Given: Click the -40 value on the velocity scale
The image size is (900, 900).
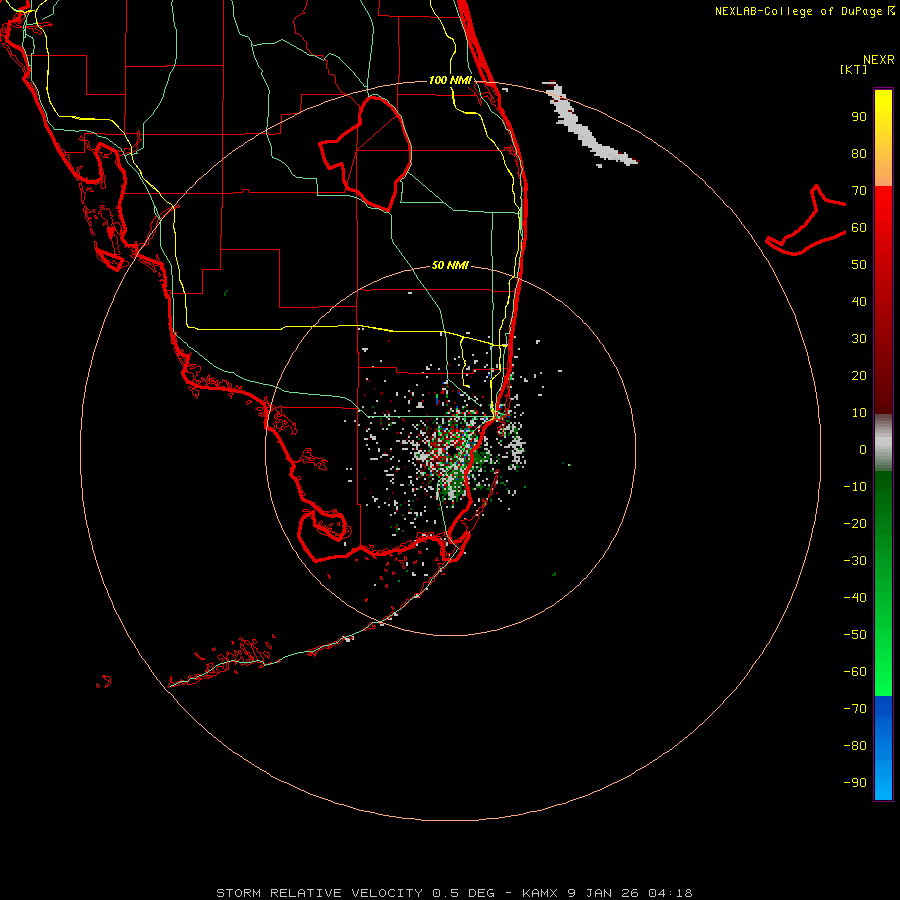Looking at the screenshot, I should click(x=855, y=598).
